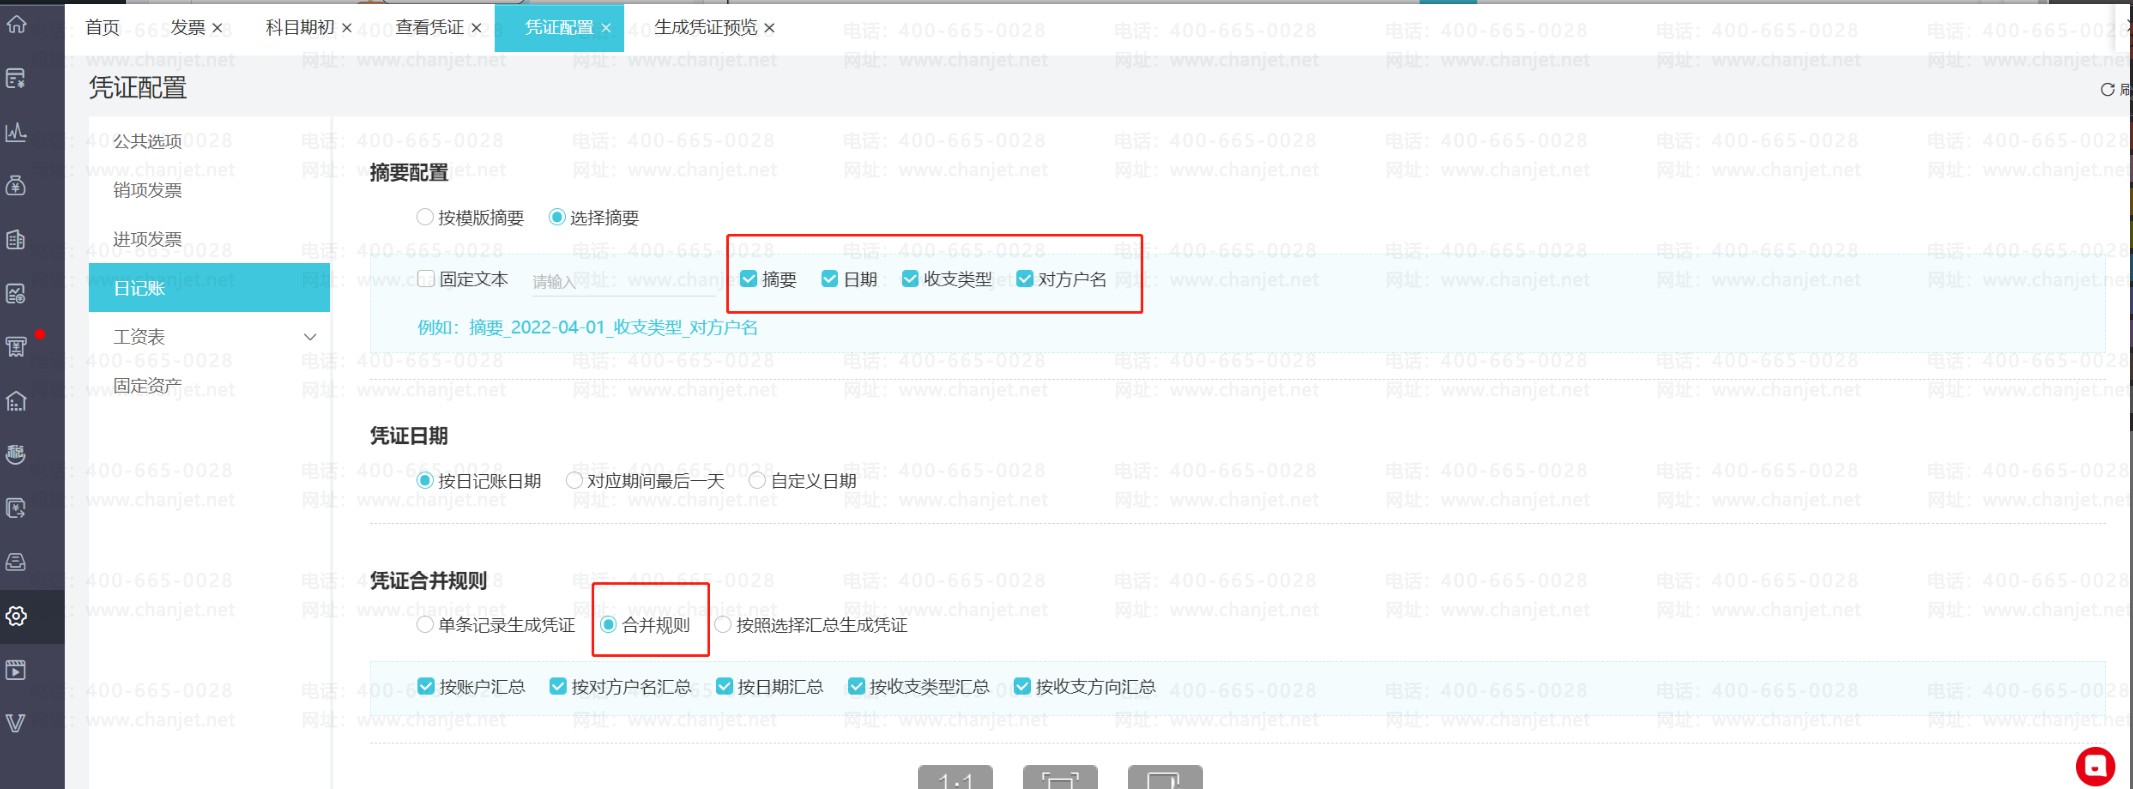Close the 科目期初 tab
2133x789 pixels.
(x=347, y=28)
